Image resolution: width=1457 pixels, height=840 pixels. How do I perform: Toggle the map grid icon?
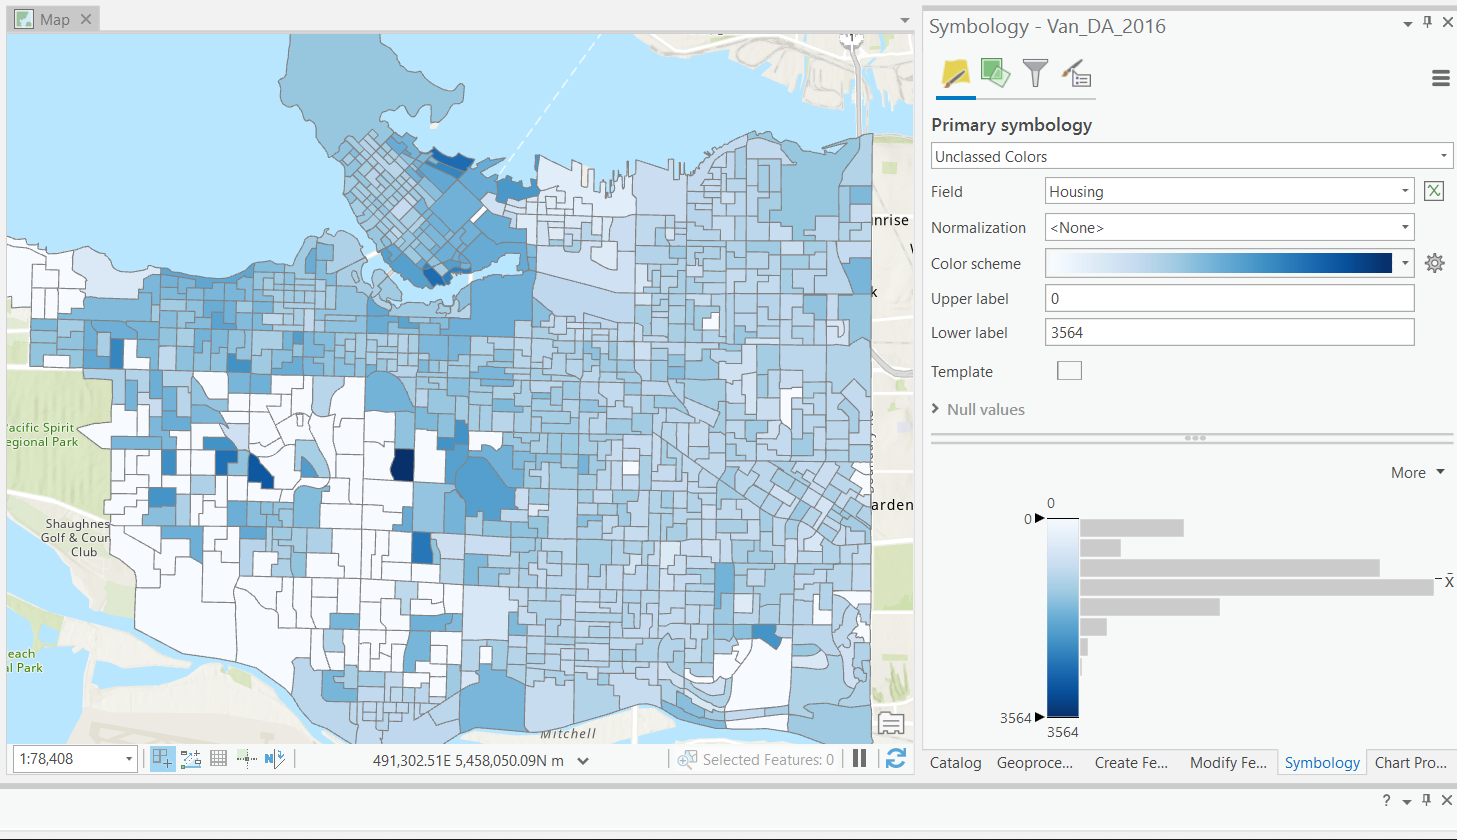218,759
